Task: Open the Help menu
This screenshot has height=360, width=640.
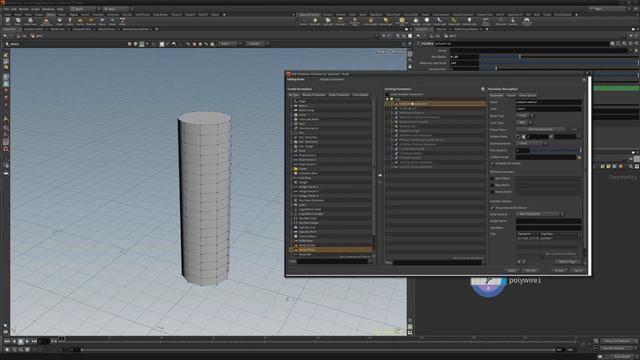Action: pyautogui.click(x=60, y=9)
